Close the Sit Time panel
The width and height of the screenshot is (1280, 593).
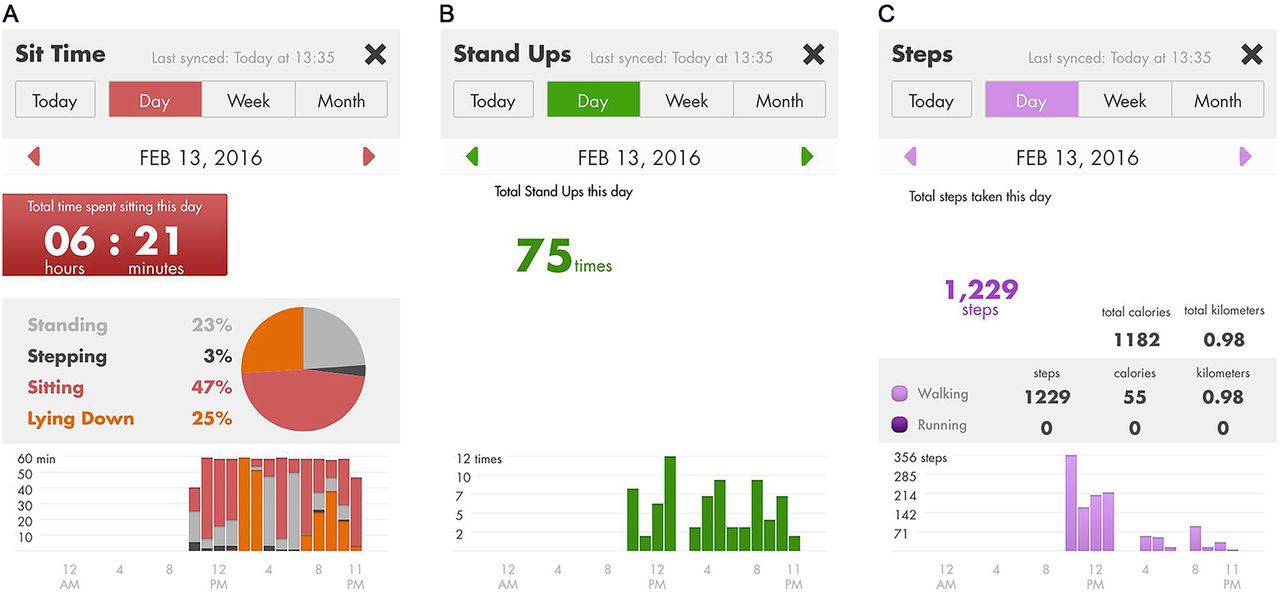[375, 55]
